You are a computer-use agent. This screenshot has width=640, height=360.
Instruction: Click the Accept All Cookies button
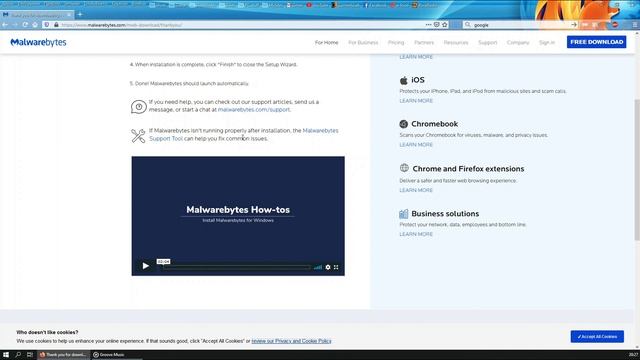coord(597,336)
